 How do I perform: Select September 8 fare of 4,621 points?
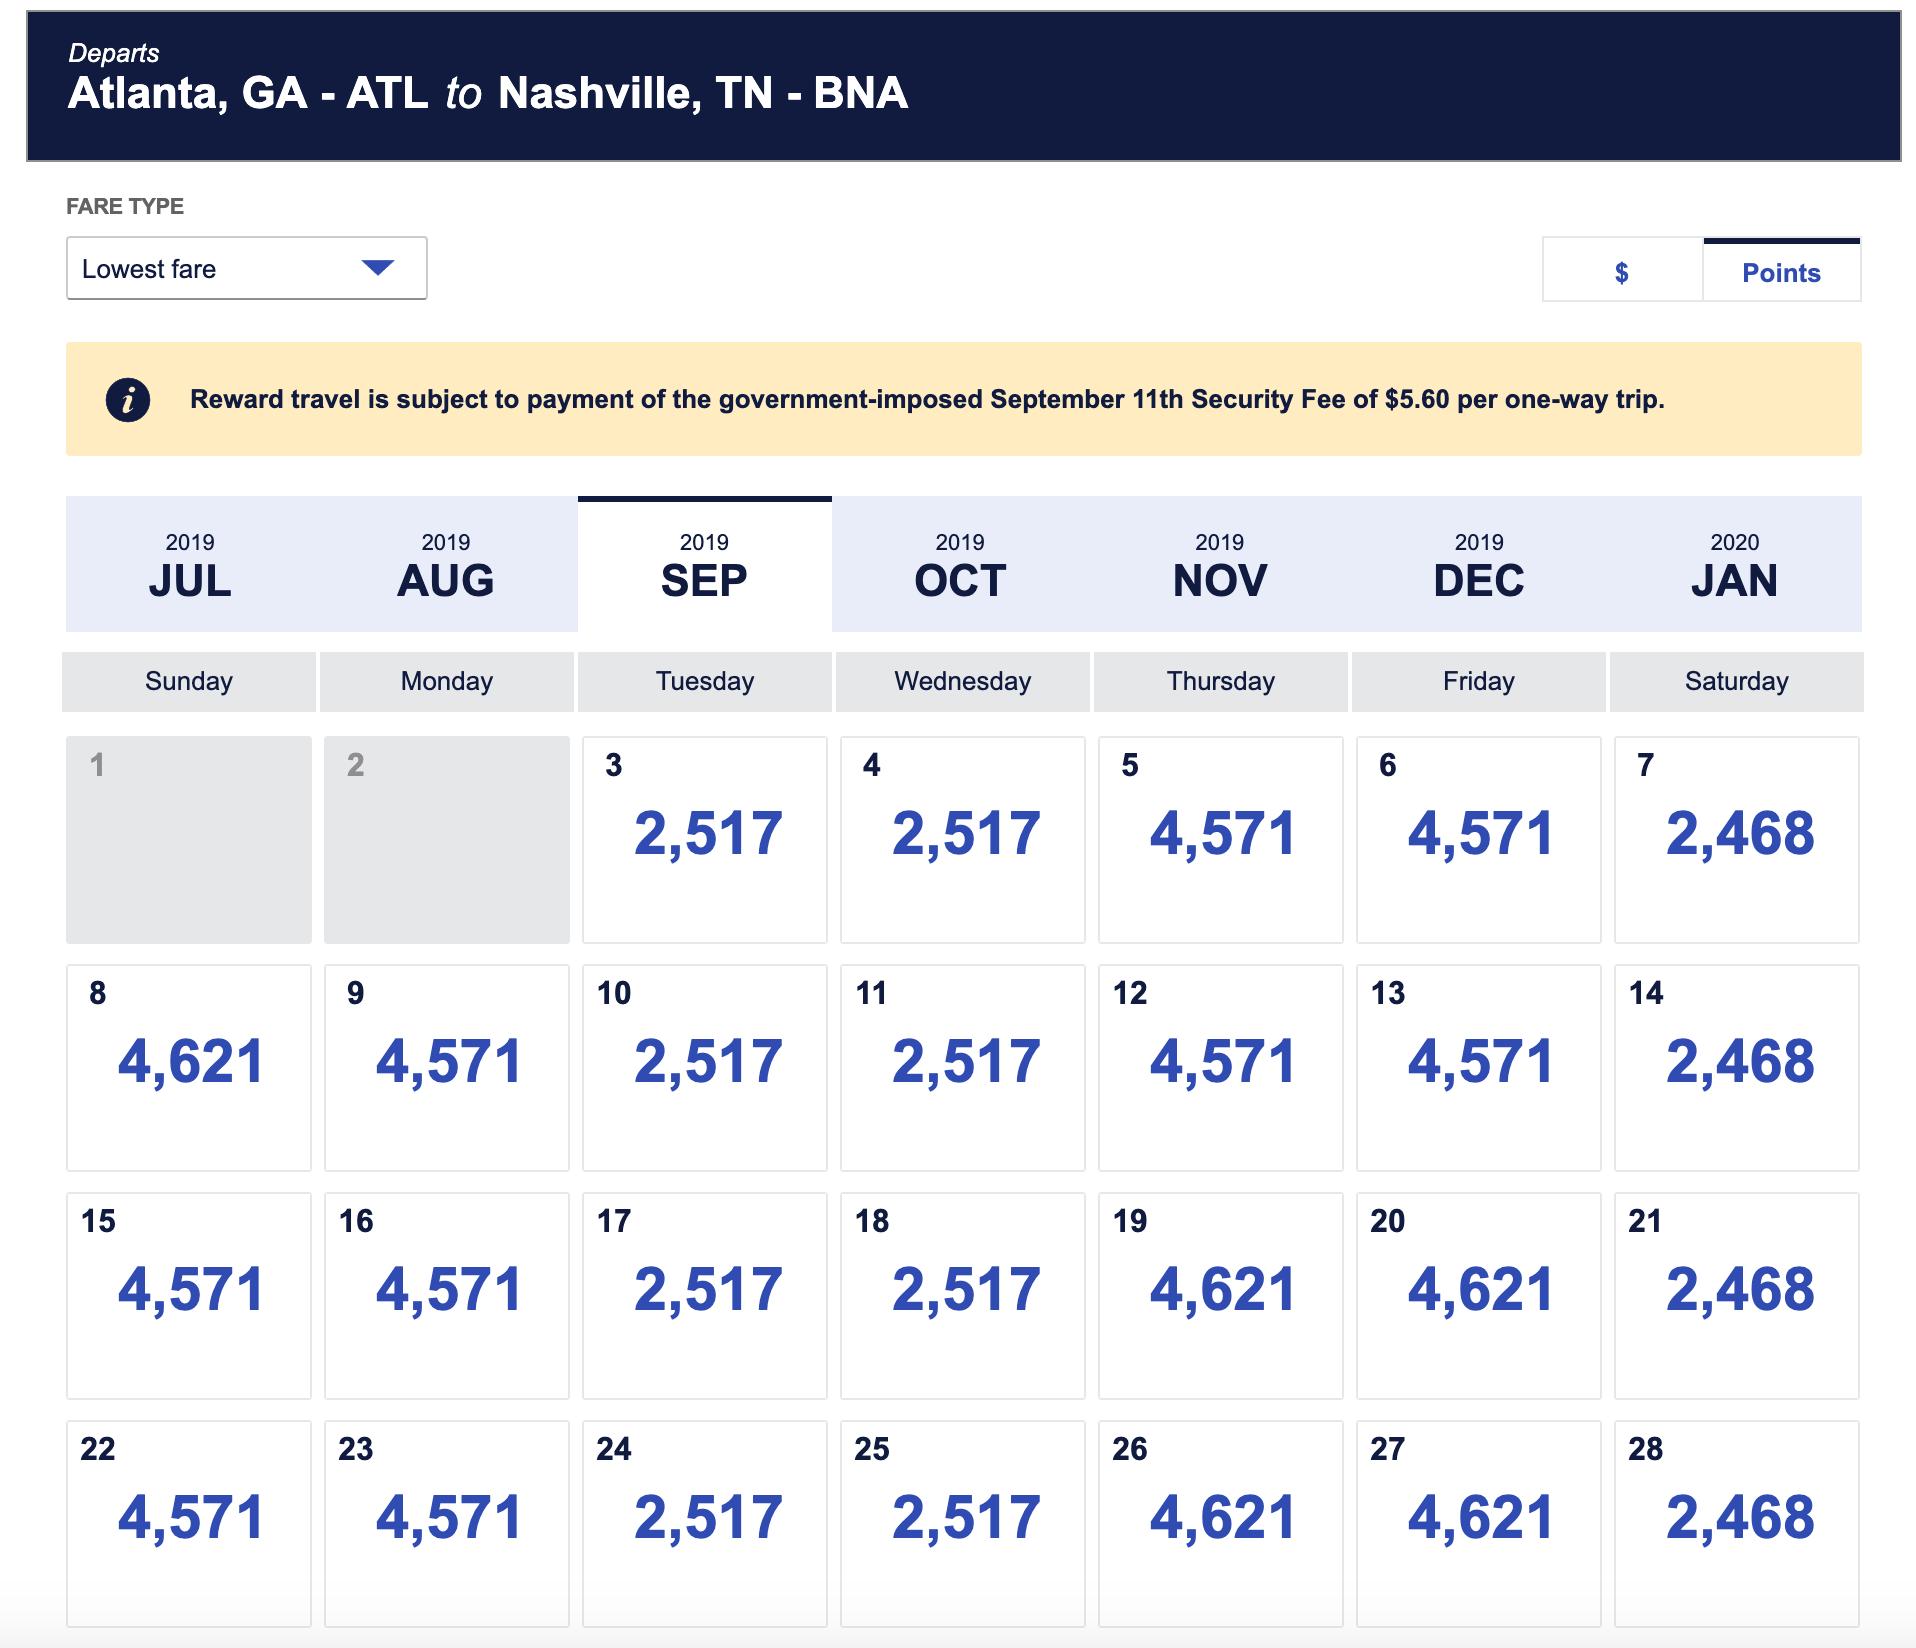[189, 1068]
